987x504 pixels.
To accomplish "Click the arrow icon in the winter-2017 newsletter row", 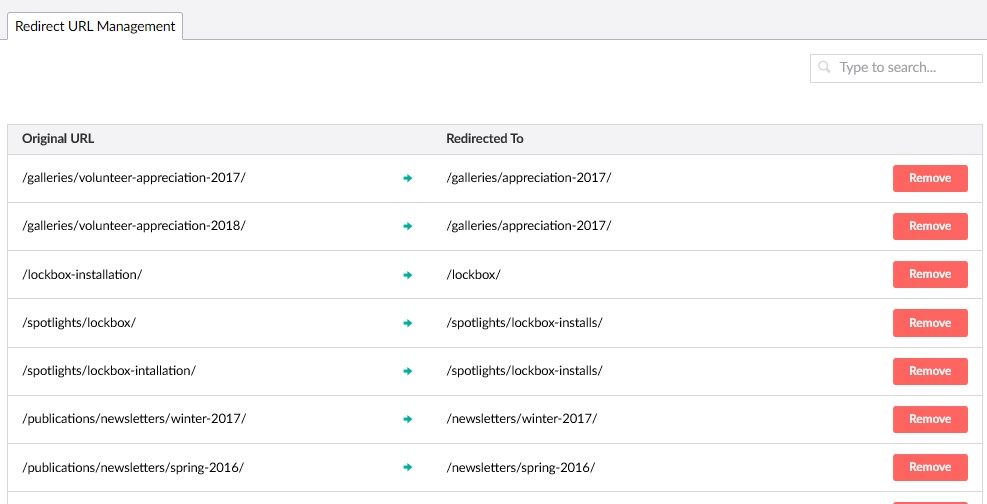I will 407,419.
